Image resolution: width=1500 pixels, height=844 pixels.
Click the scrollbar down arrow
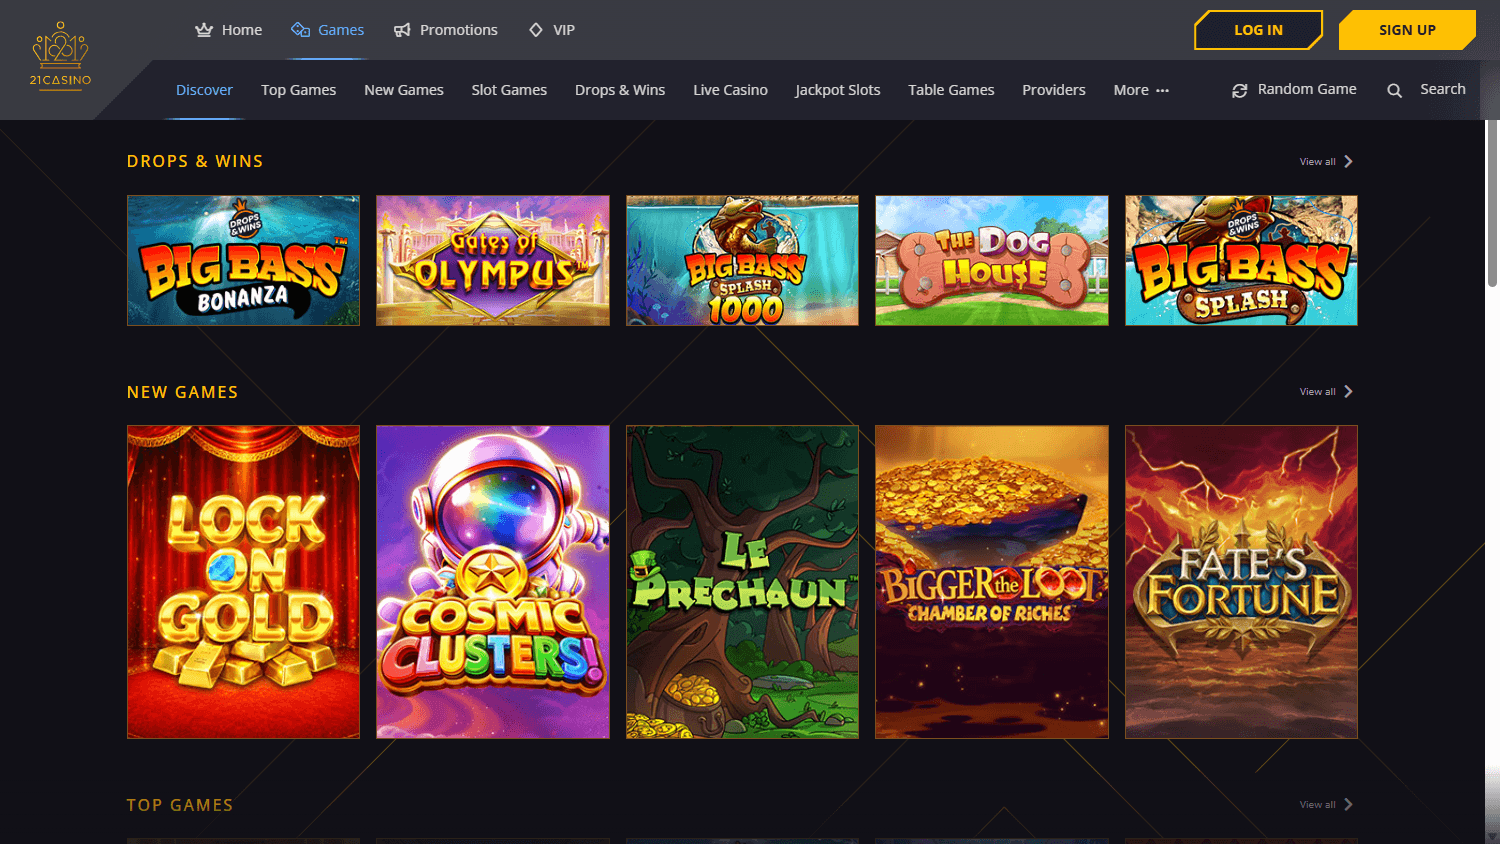point(1492,836)
